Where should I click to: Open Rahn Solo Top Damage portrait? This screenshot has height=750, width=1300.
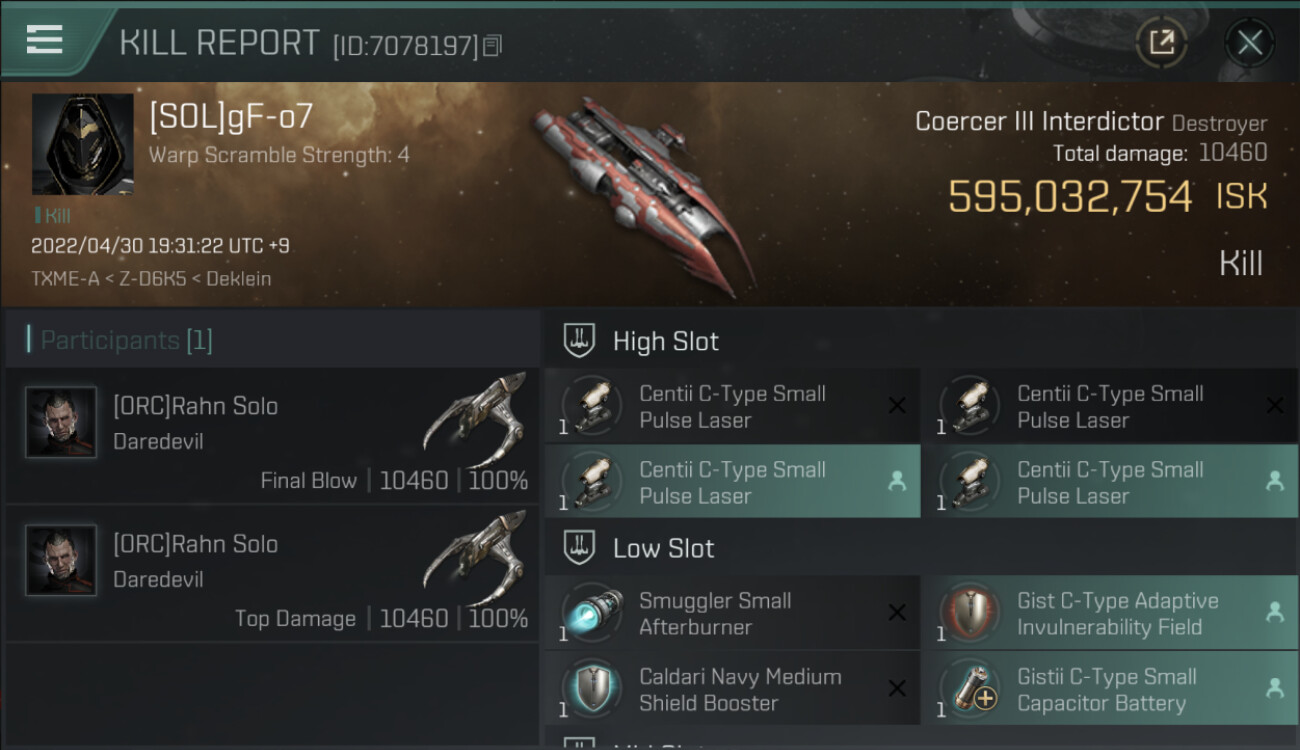61,561
